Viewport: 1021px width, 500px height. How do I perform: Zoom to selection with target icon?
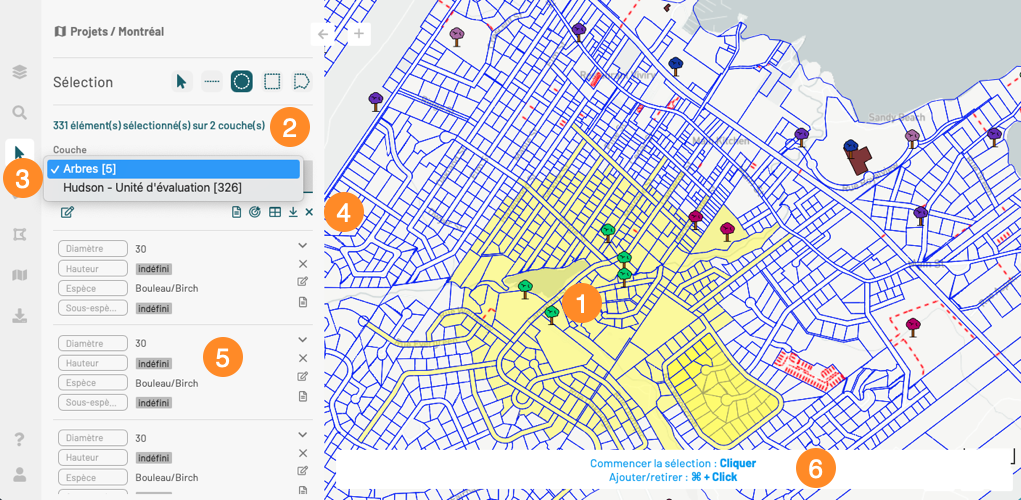click(255, 212)
